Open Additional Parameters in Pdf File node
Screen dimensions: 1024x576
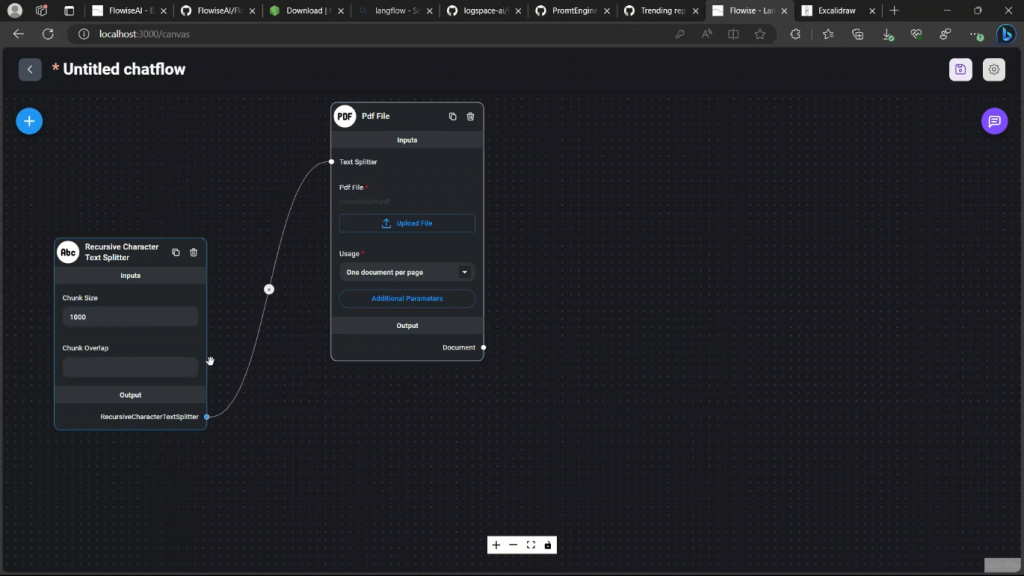point(407,298)
